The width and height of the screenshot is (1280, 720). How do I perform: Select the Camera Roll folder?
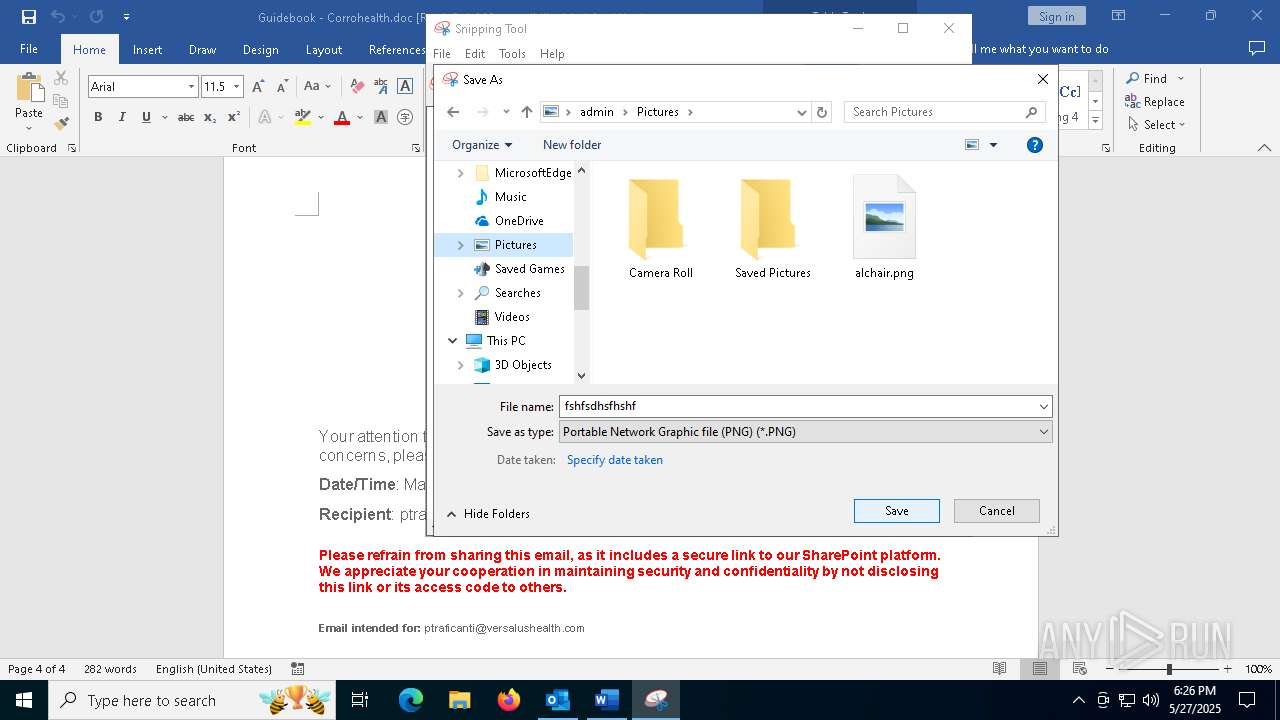tap(660, 228)
